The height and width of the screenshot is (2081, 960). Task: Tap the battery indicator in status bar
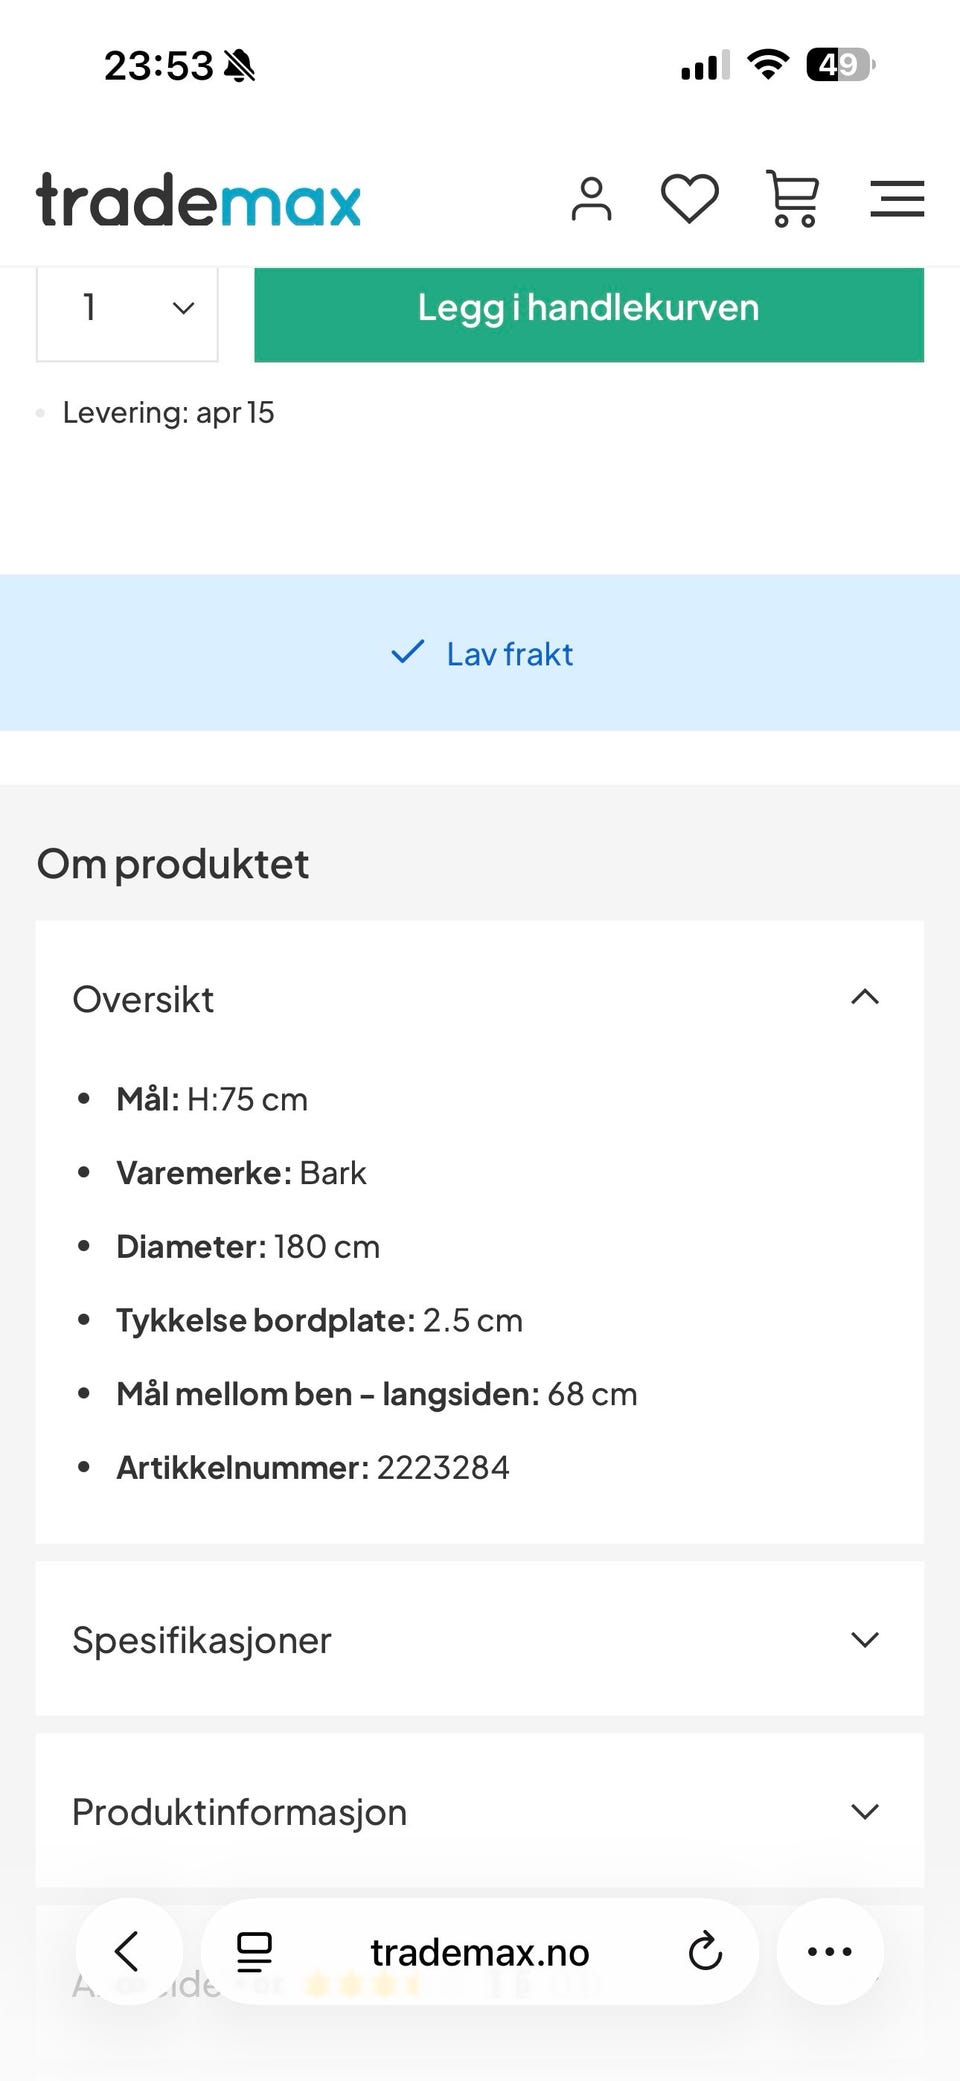coord(840,66)
